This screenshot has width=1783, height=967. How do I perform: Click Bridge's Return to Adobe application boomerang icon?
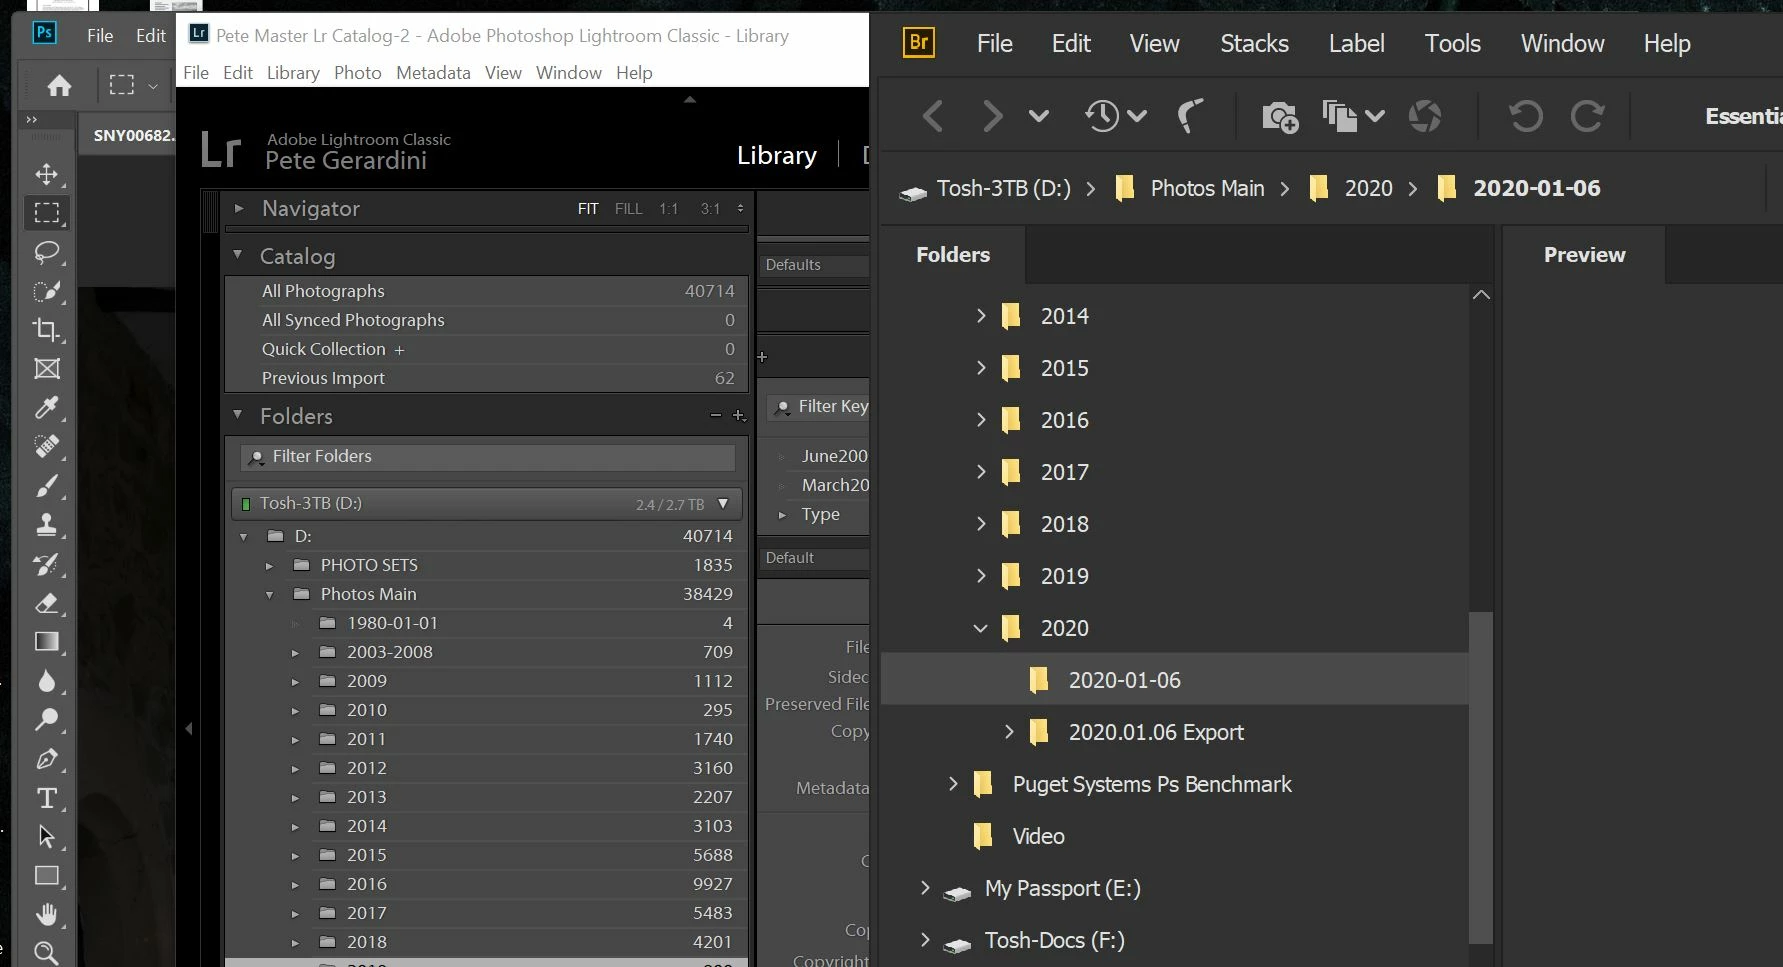(1190, 117)
